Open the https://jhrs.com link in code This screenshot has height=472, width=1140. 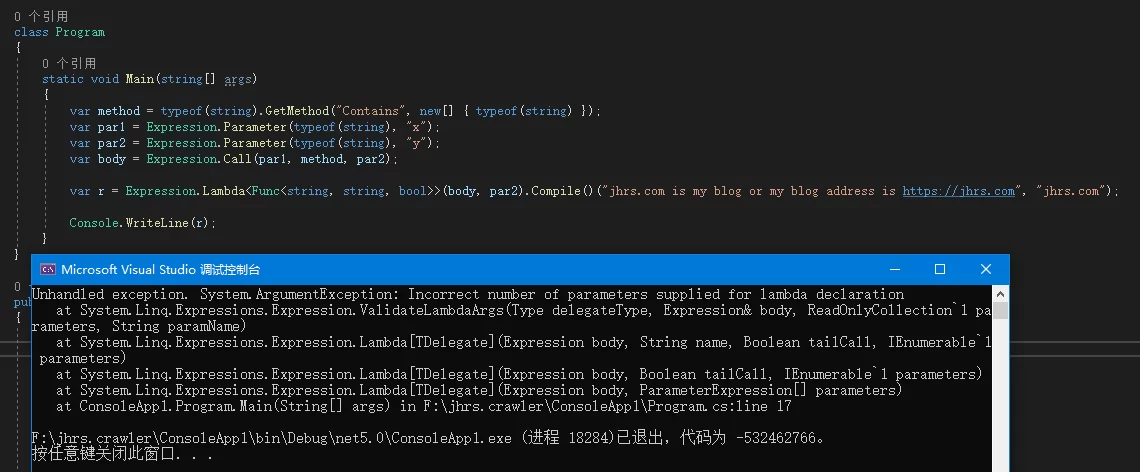coord(958,191)
